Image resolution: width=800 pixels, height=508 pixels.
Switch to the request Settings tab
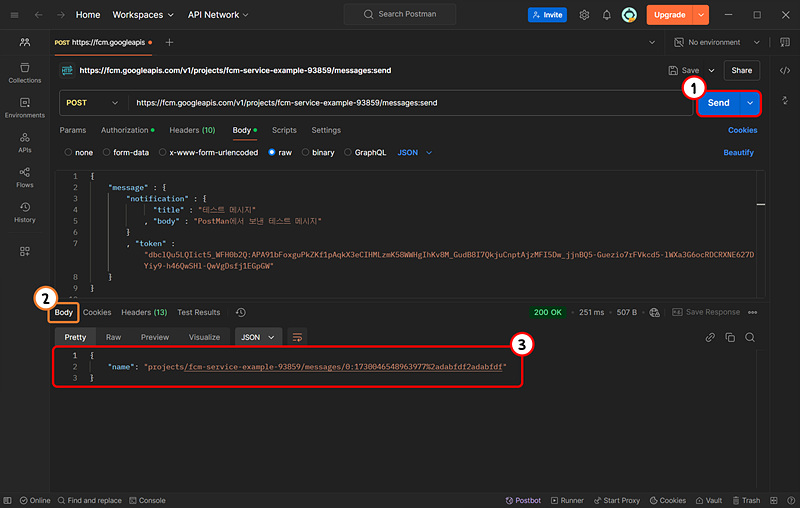[326, 130]
